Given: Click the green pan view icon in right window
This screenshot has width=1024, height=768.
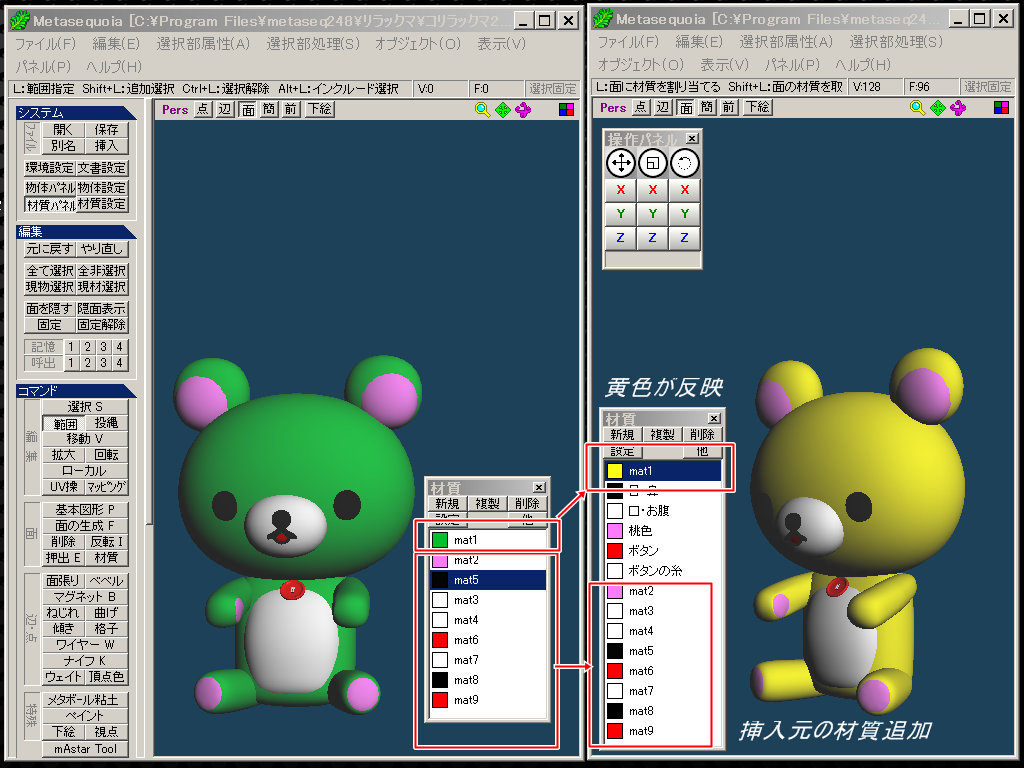Looking at the screenshot, I should tap(937, 108).
